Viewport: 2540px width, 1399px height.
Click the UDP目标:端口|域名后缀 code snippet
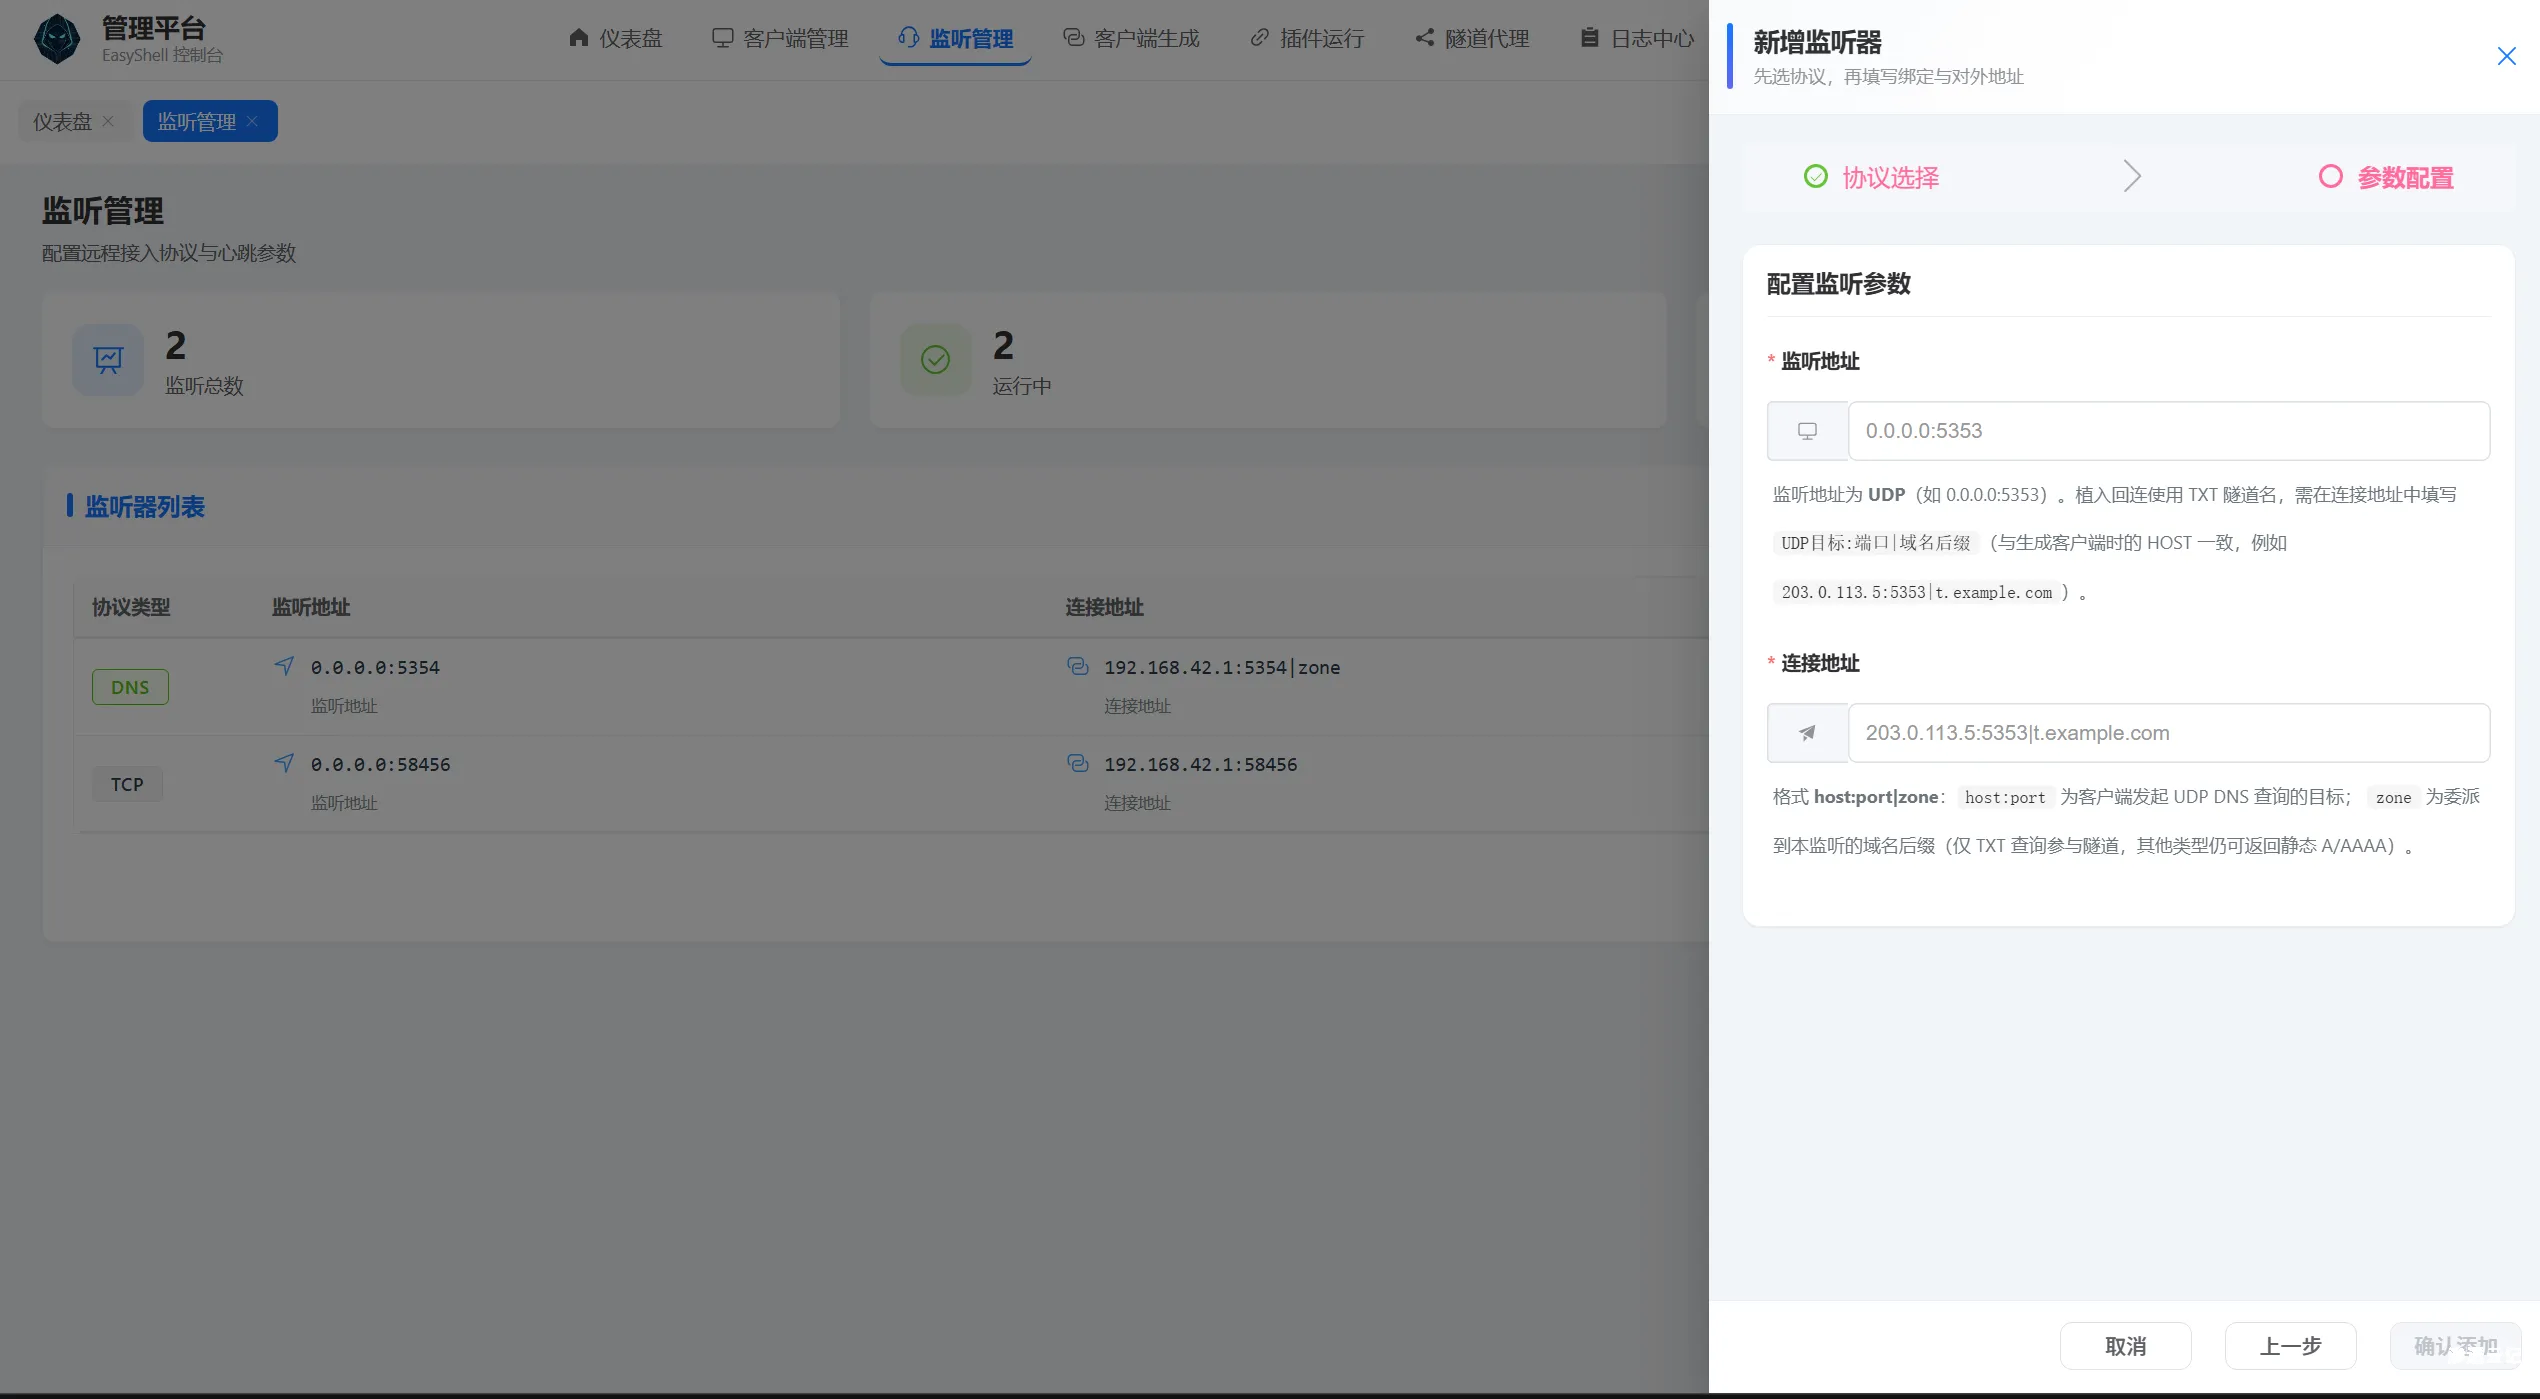(1875, 543)
